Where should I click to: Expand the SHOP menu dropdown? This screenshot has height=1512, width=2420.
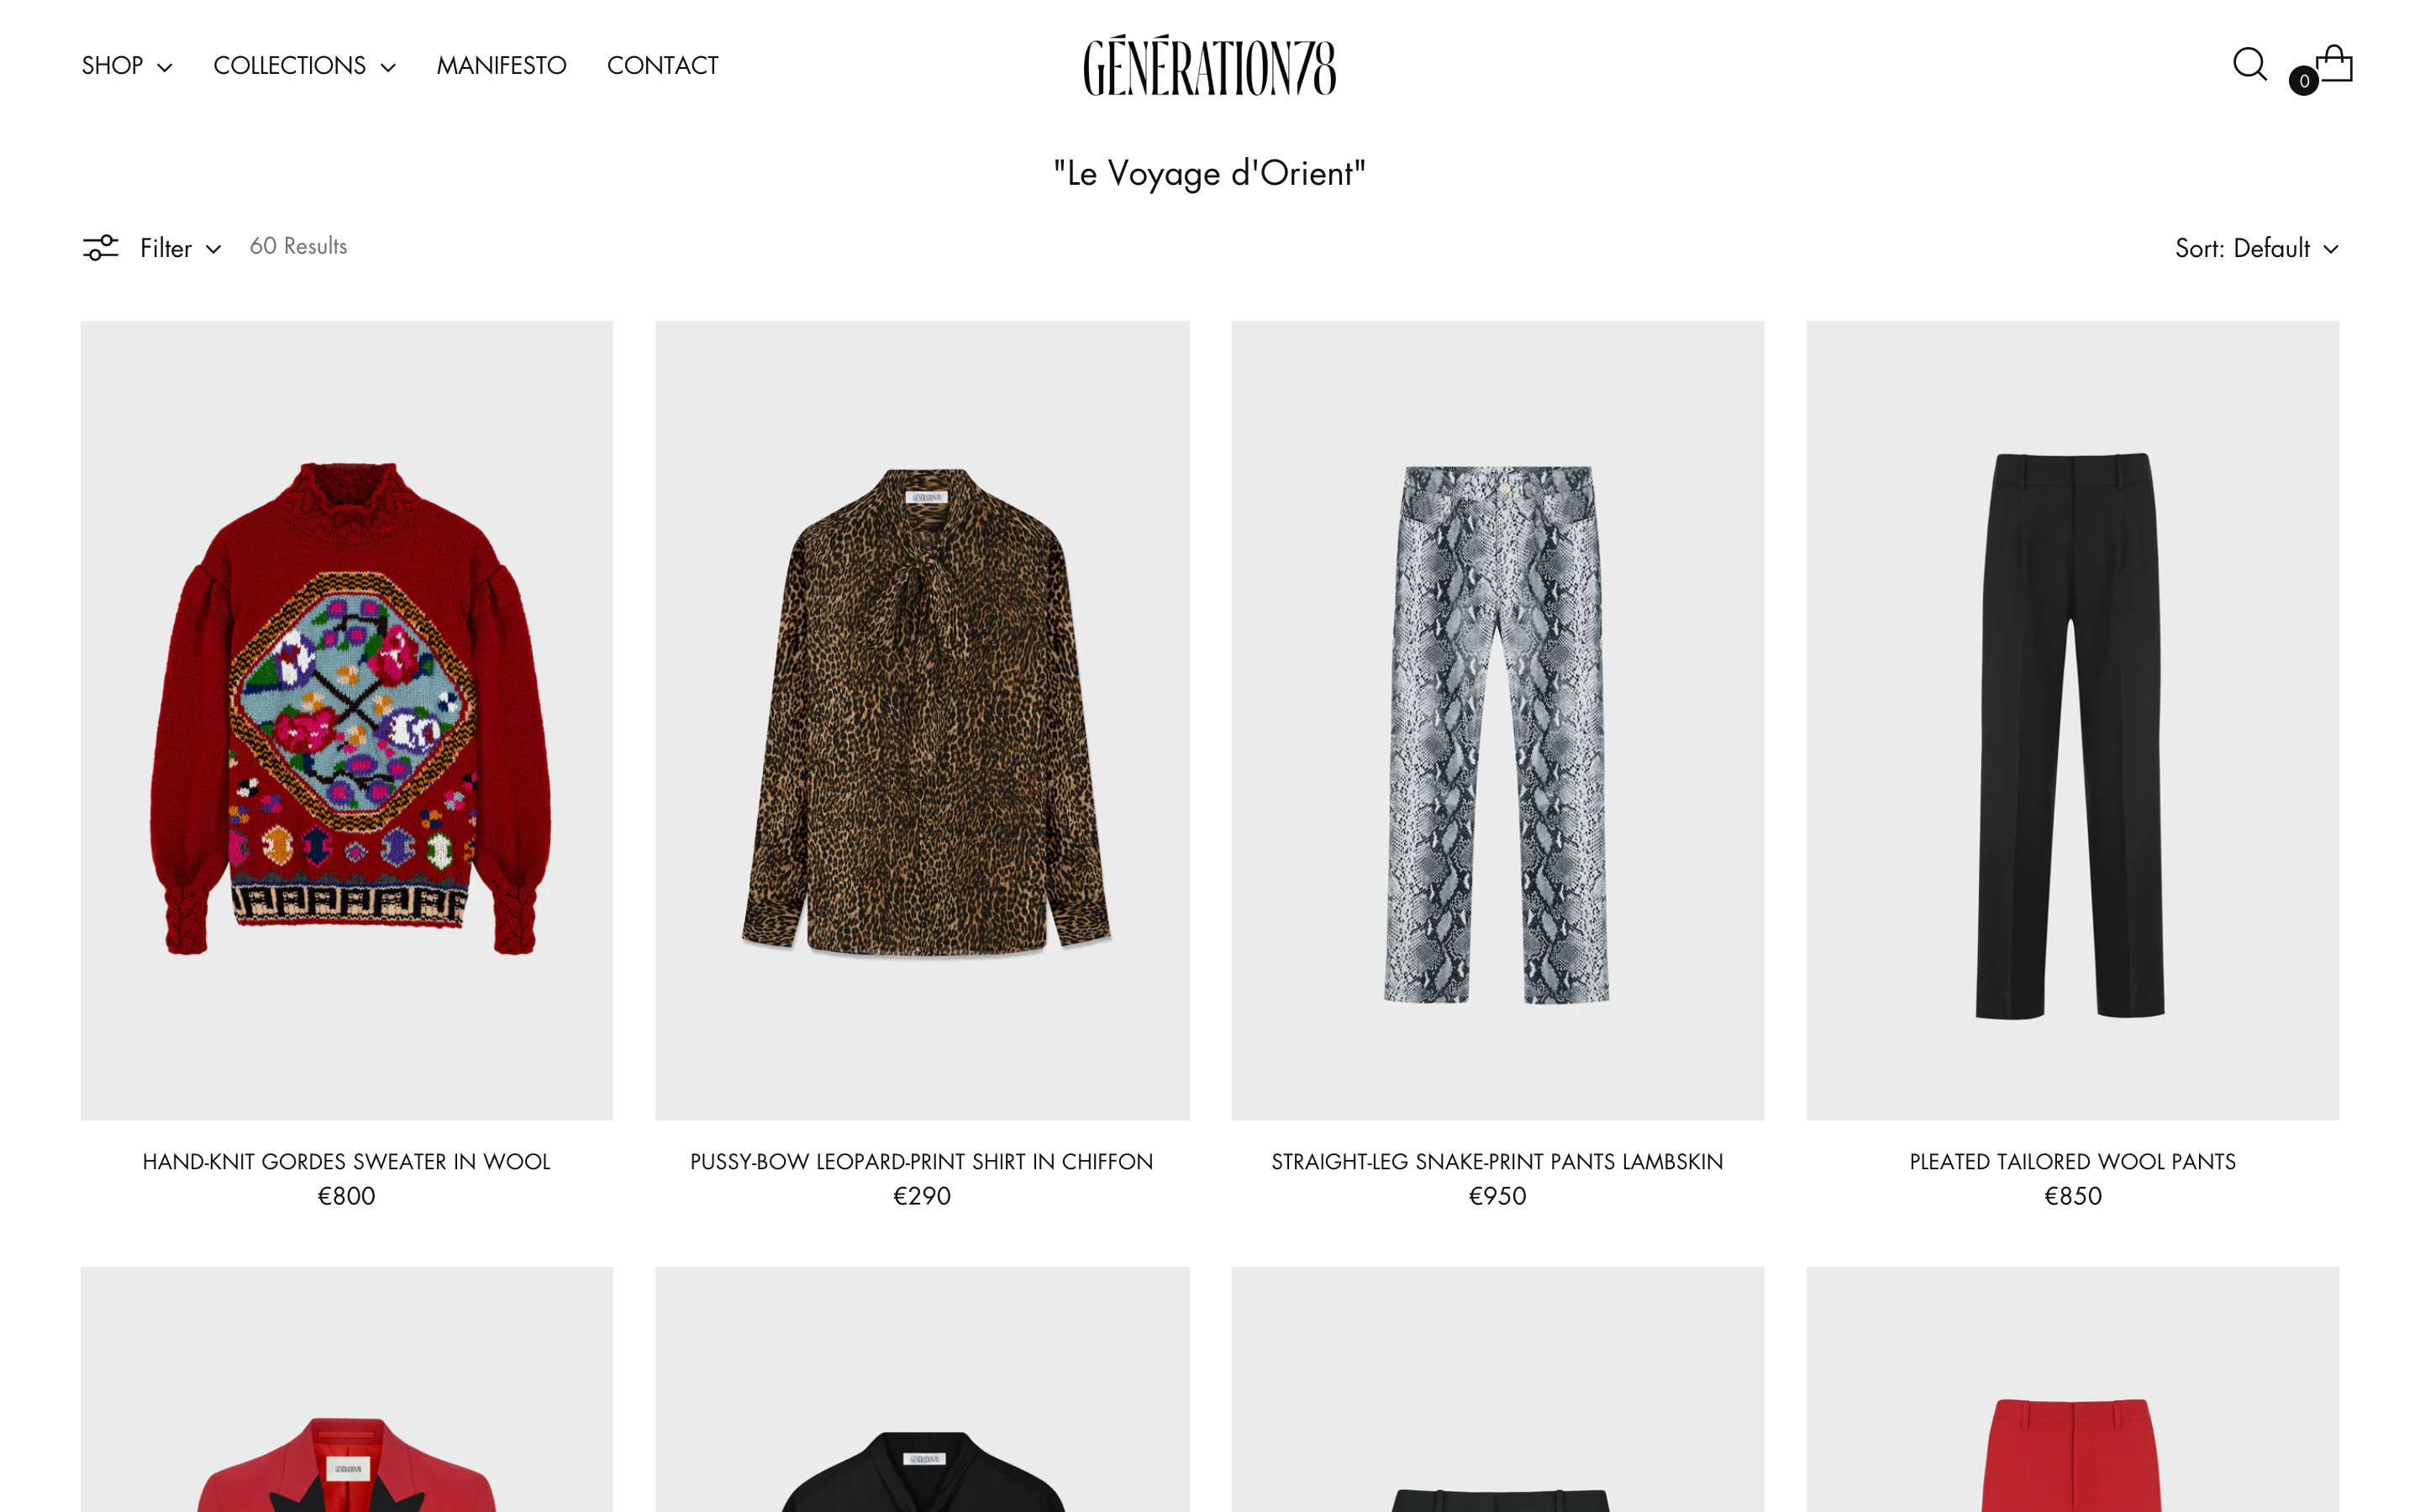(127, 66)
